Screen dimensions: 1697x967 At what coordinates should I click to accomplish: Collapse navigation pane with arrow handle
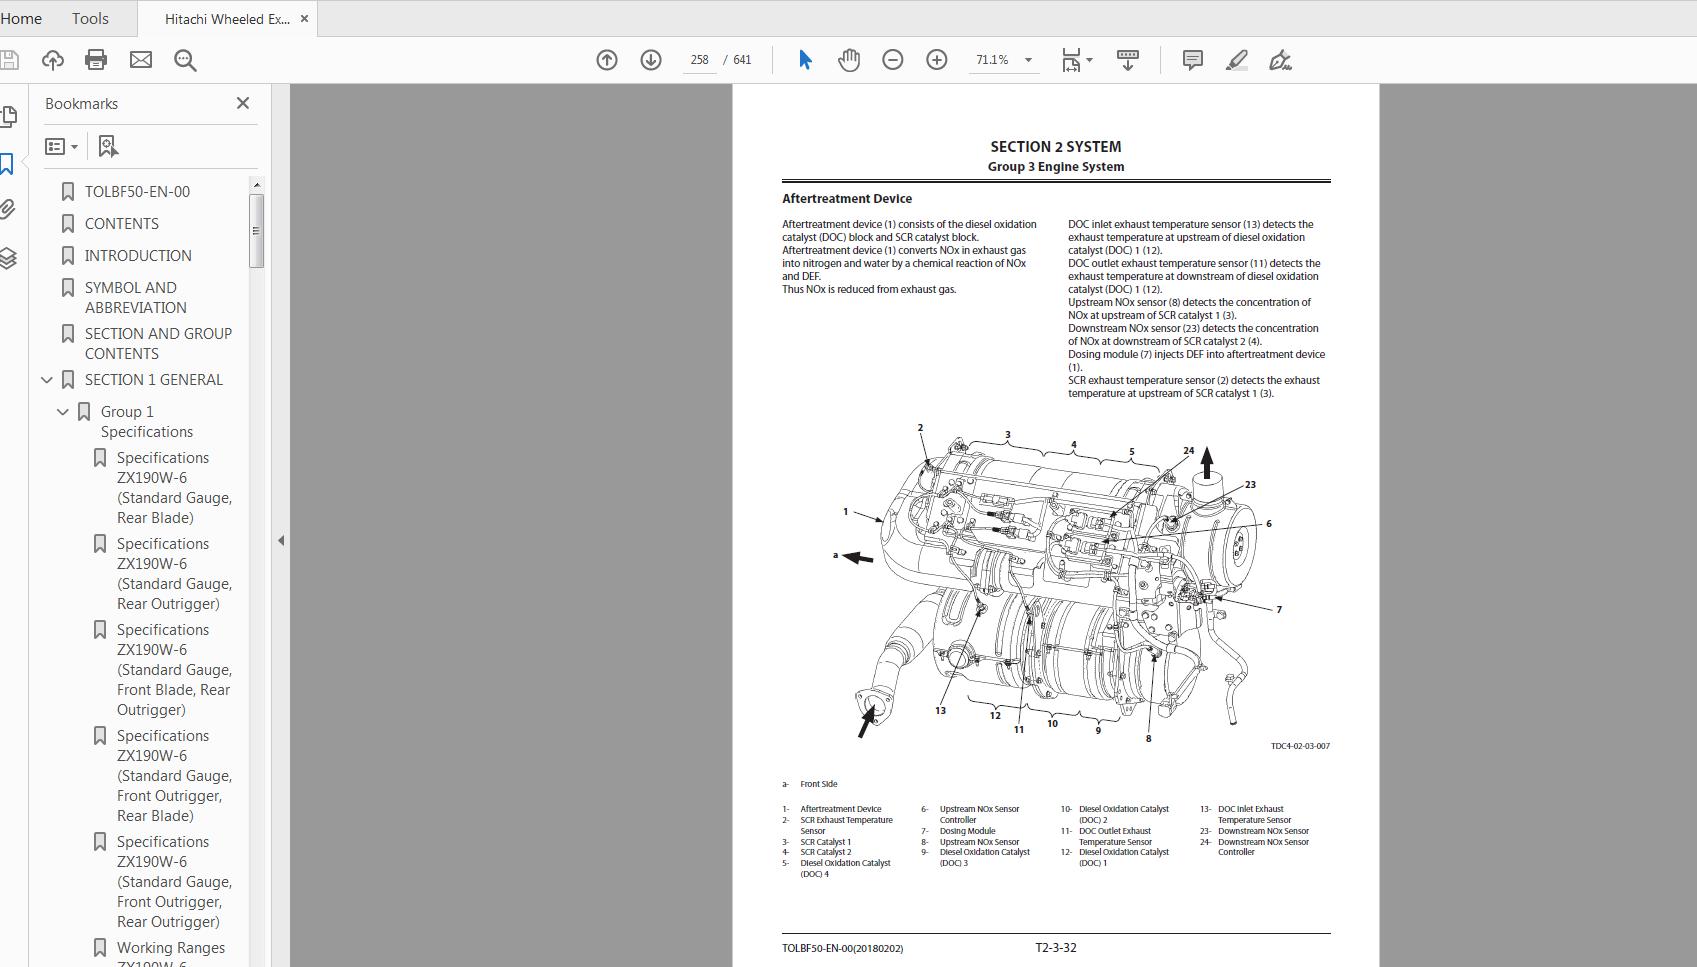(281, 540)
